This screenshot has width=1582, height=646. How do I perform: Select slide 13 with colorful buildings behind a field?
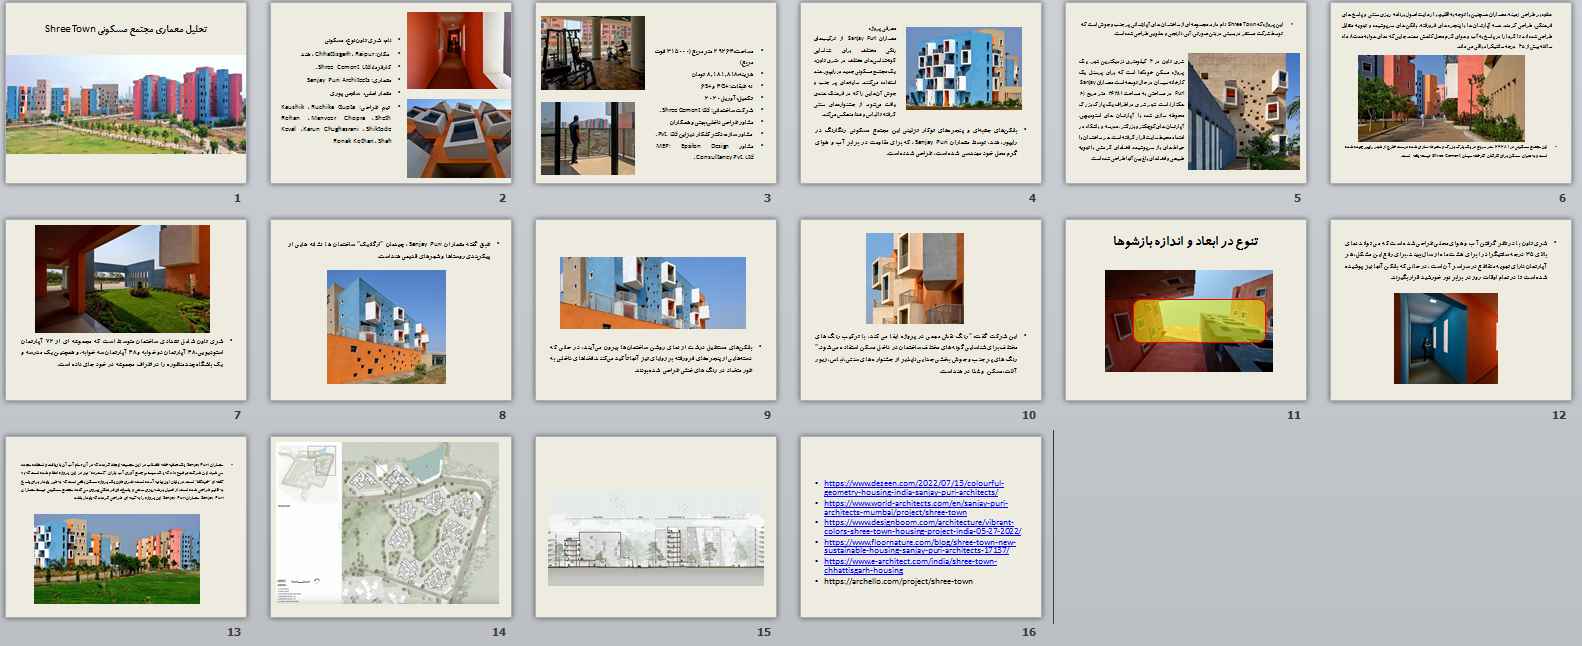(x=125, y=527)
